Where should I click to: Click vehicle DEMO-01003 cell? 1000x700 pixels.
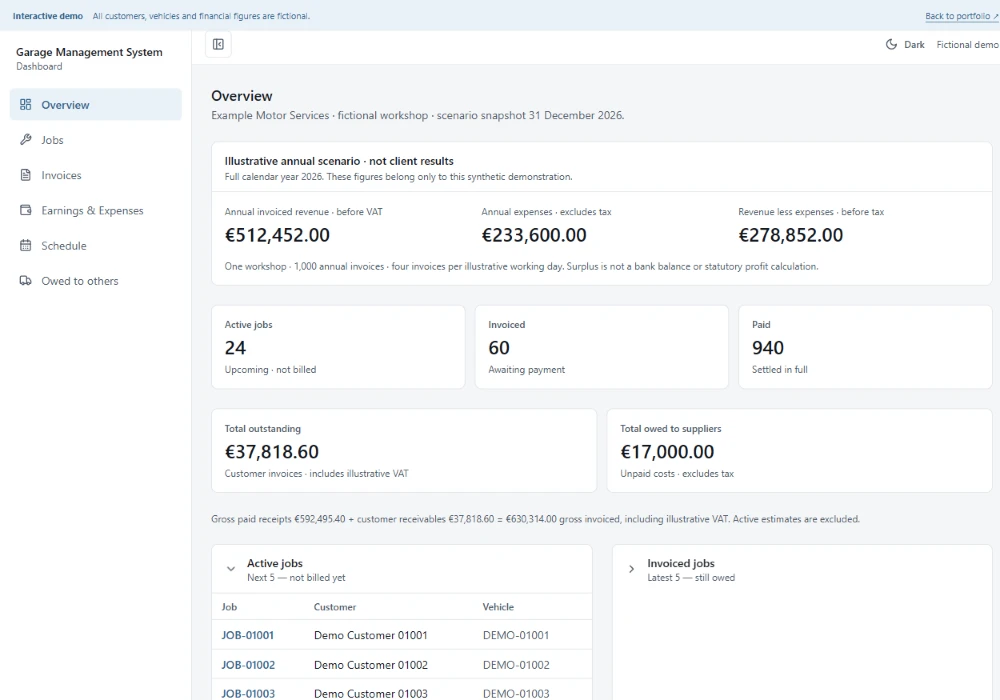516,694
